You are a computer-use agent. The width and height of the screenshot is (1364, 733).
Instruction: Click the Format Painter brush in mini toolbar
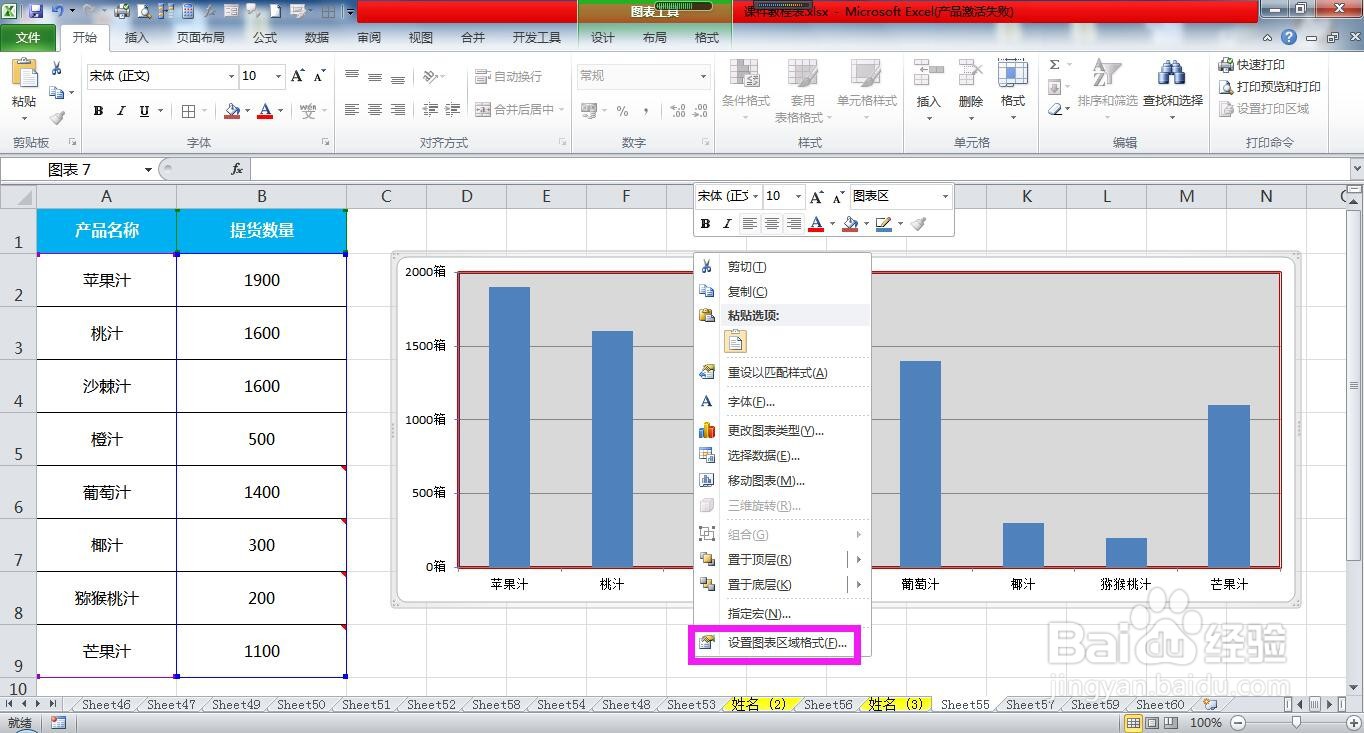[919, 224]
